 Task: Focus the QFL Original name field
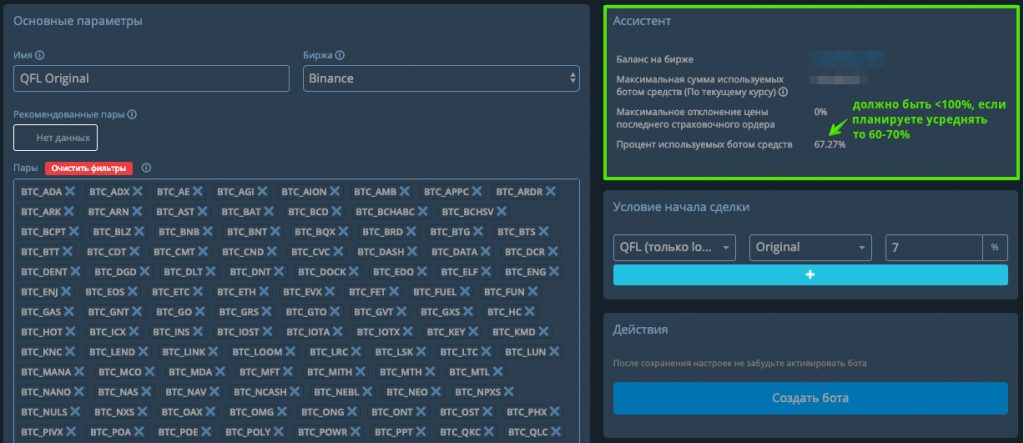152,78
